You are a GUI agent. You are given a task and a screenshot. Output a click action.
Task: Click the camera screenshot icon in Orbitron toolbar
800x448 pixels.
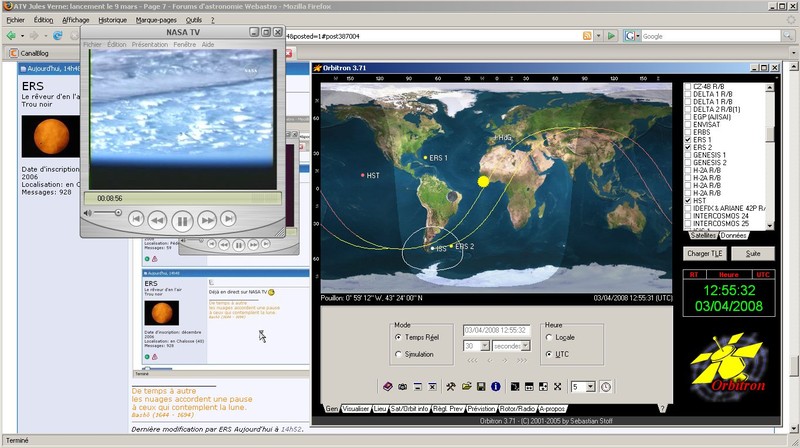click(403, 387)
